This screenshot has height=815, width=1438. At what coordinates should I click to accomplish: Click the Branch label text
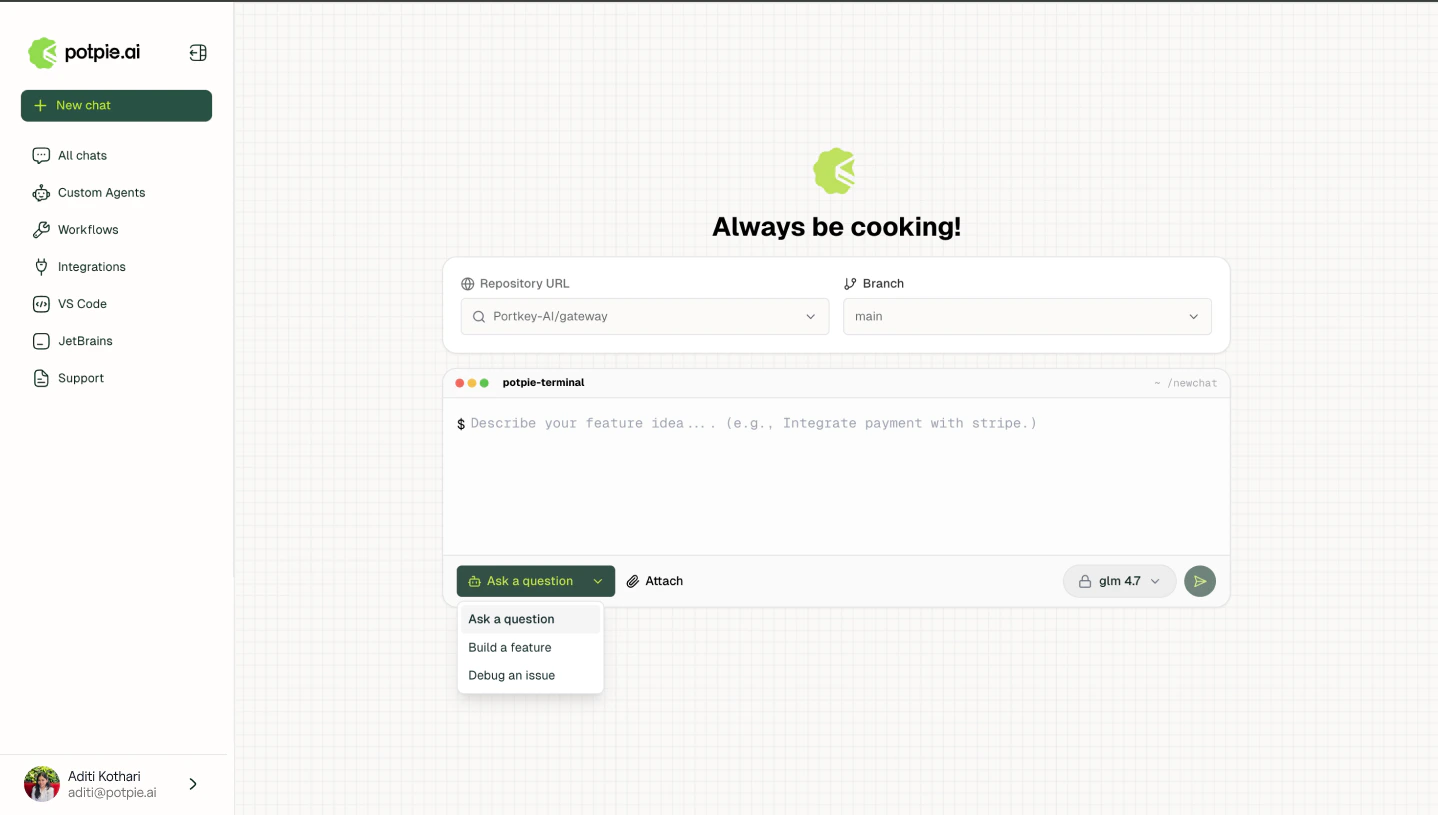(883, 284)
